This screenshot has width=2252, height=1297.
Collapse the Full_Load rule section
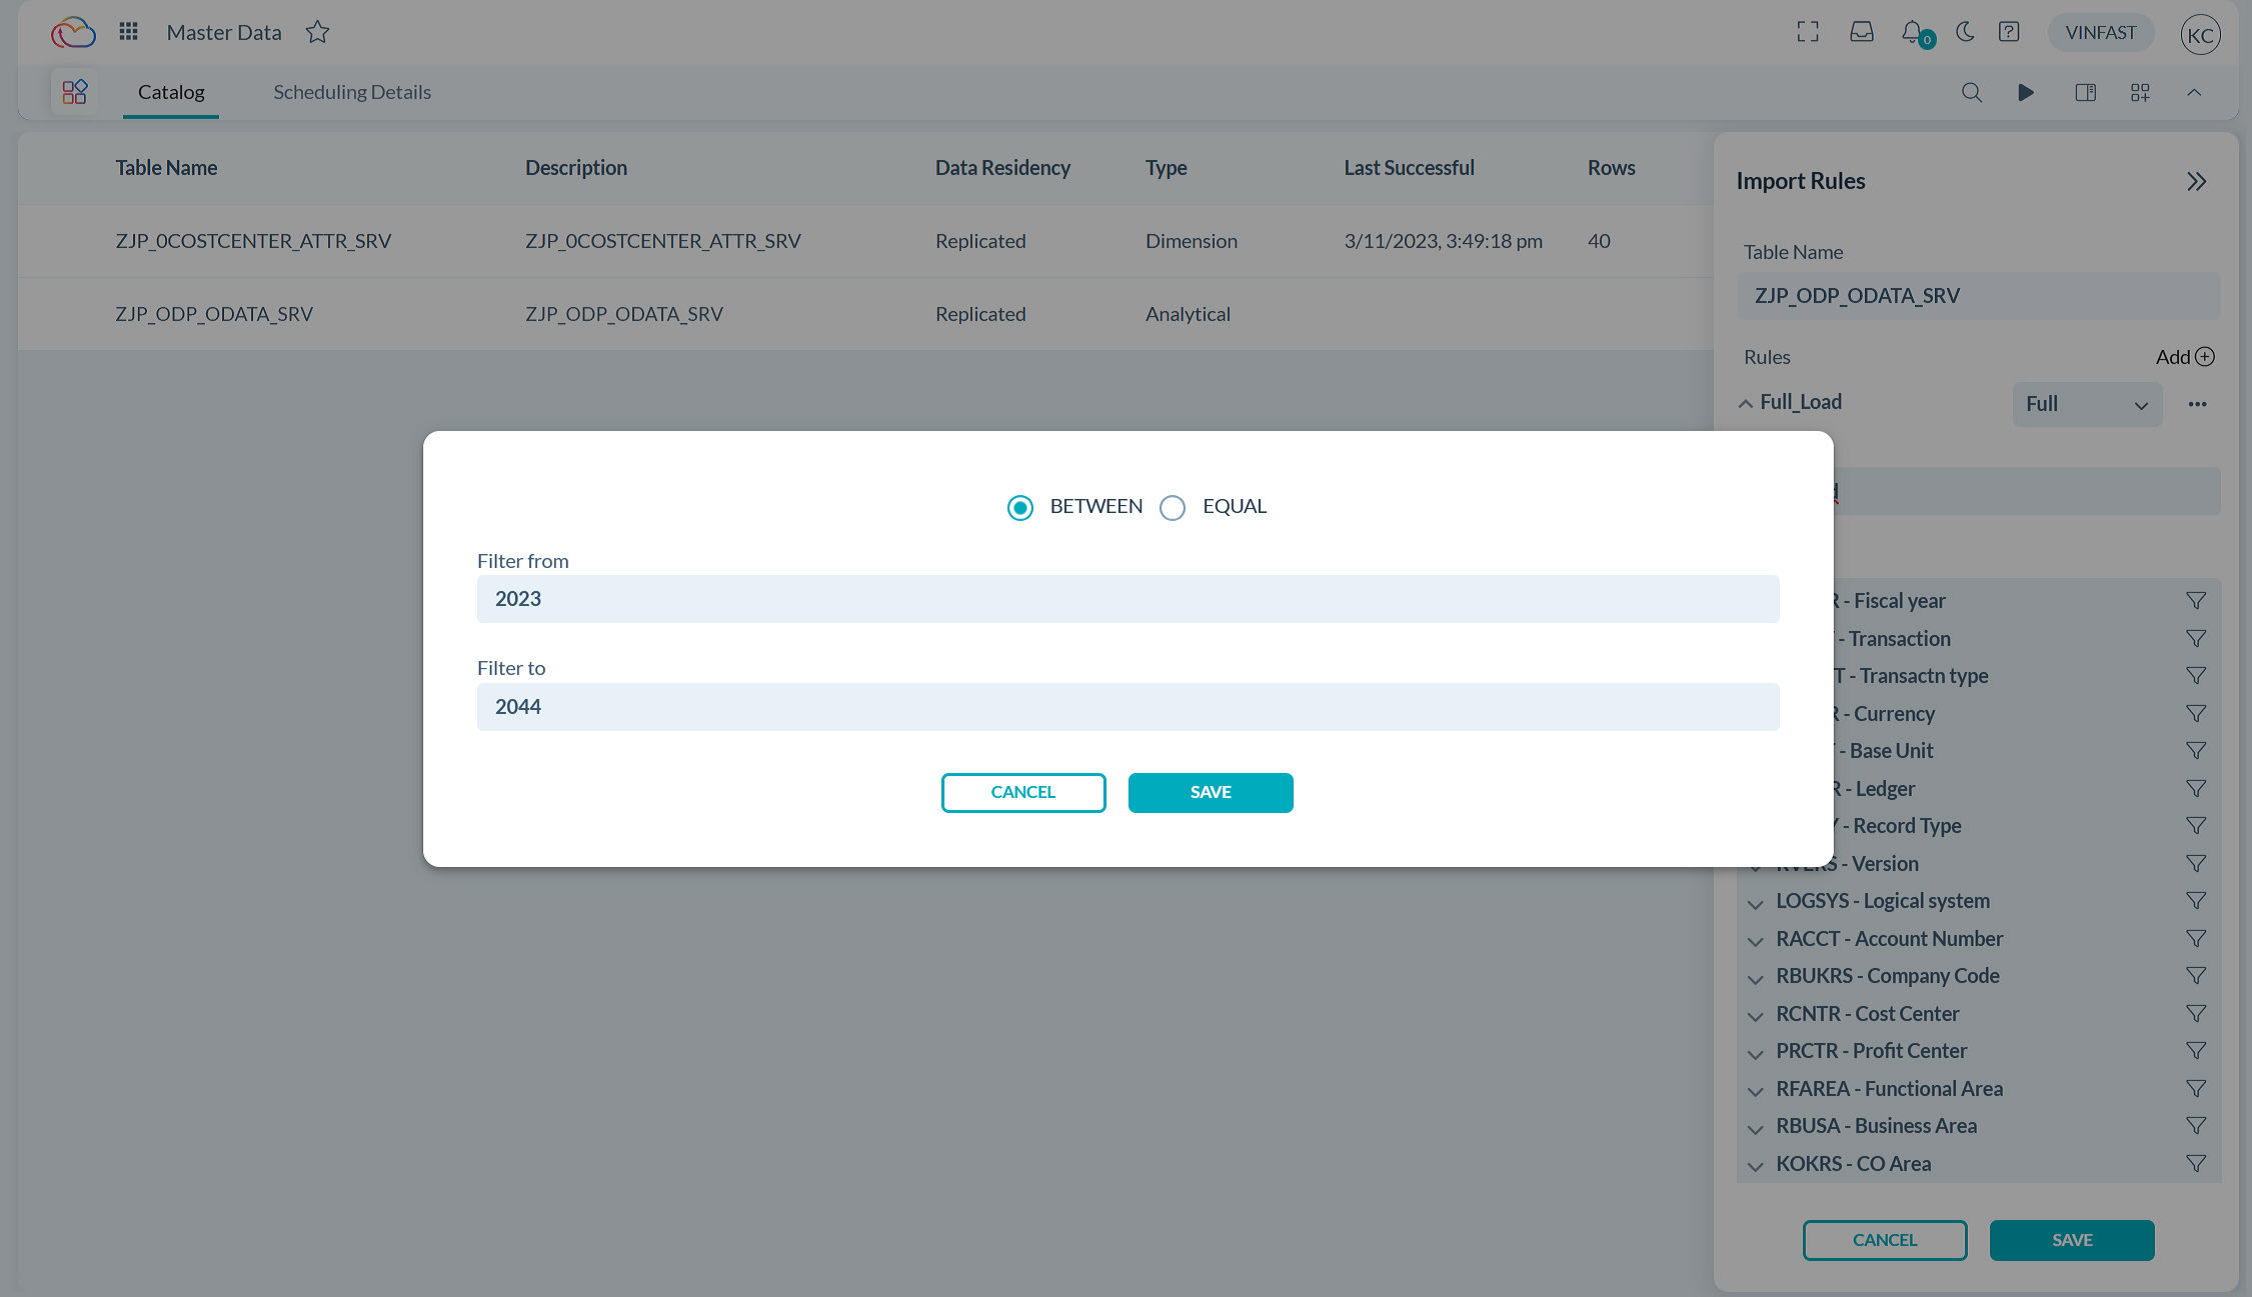pyautogui.click(x=1745, y=403)
